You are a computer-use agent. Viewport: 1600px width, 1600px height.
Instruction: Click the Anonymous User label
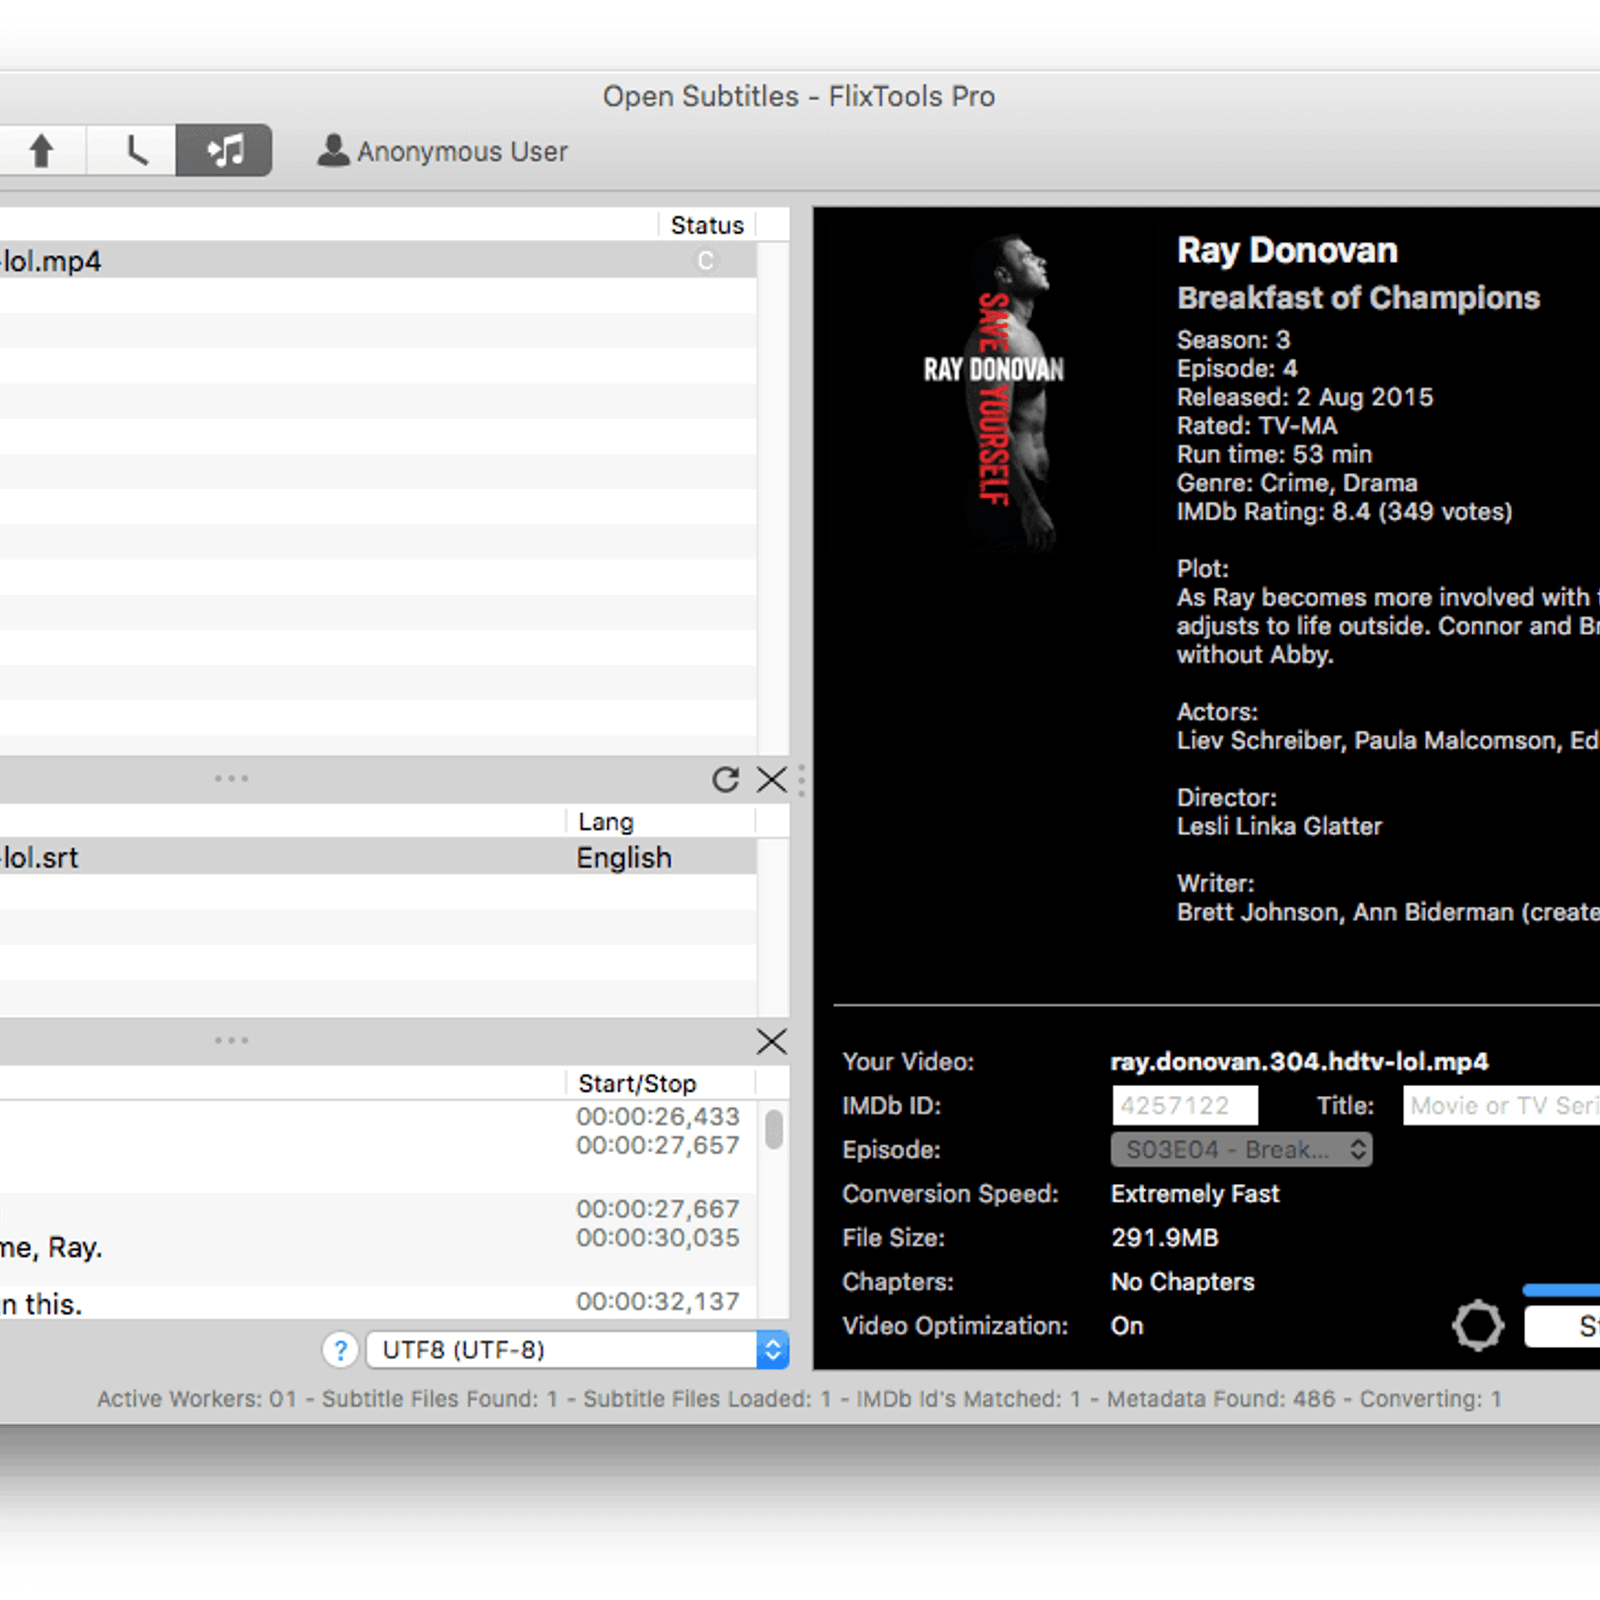coord(462,152)
